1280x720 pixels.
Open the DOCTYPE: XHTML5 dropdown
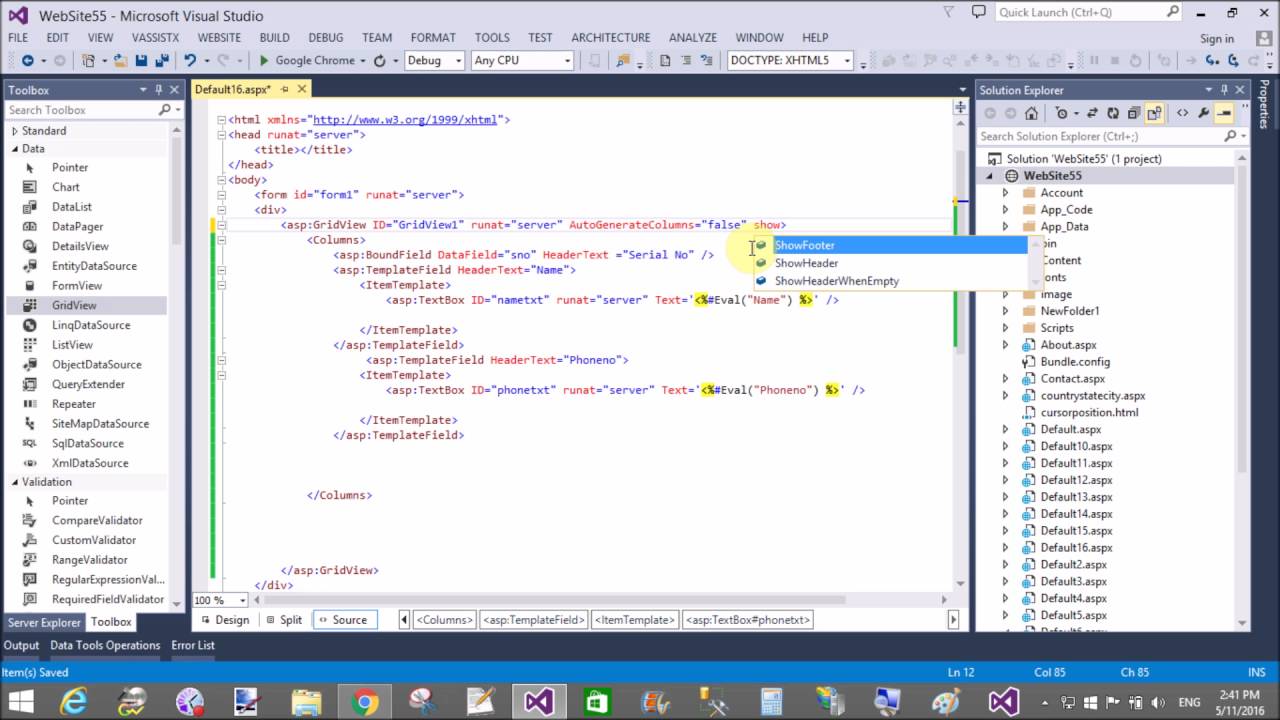(846, 60)
